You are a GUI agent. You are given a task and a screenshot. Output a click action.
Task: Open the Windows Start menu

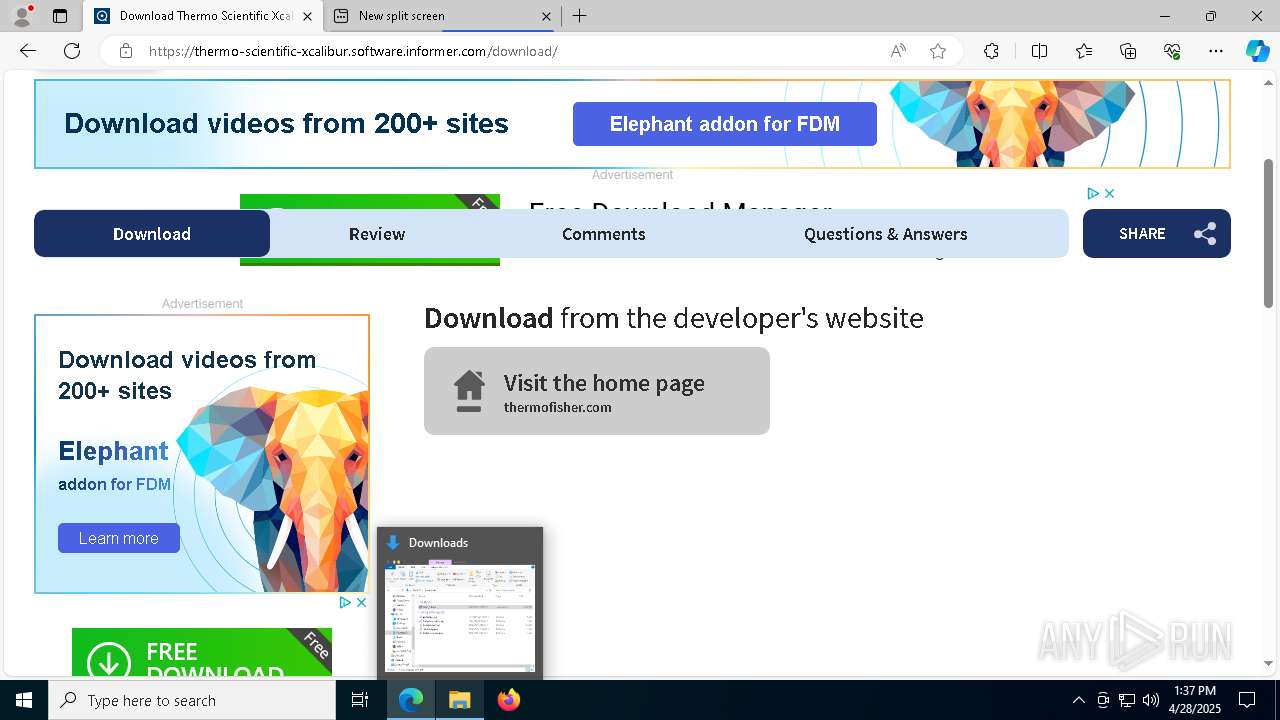coord(24,700)
